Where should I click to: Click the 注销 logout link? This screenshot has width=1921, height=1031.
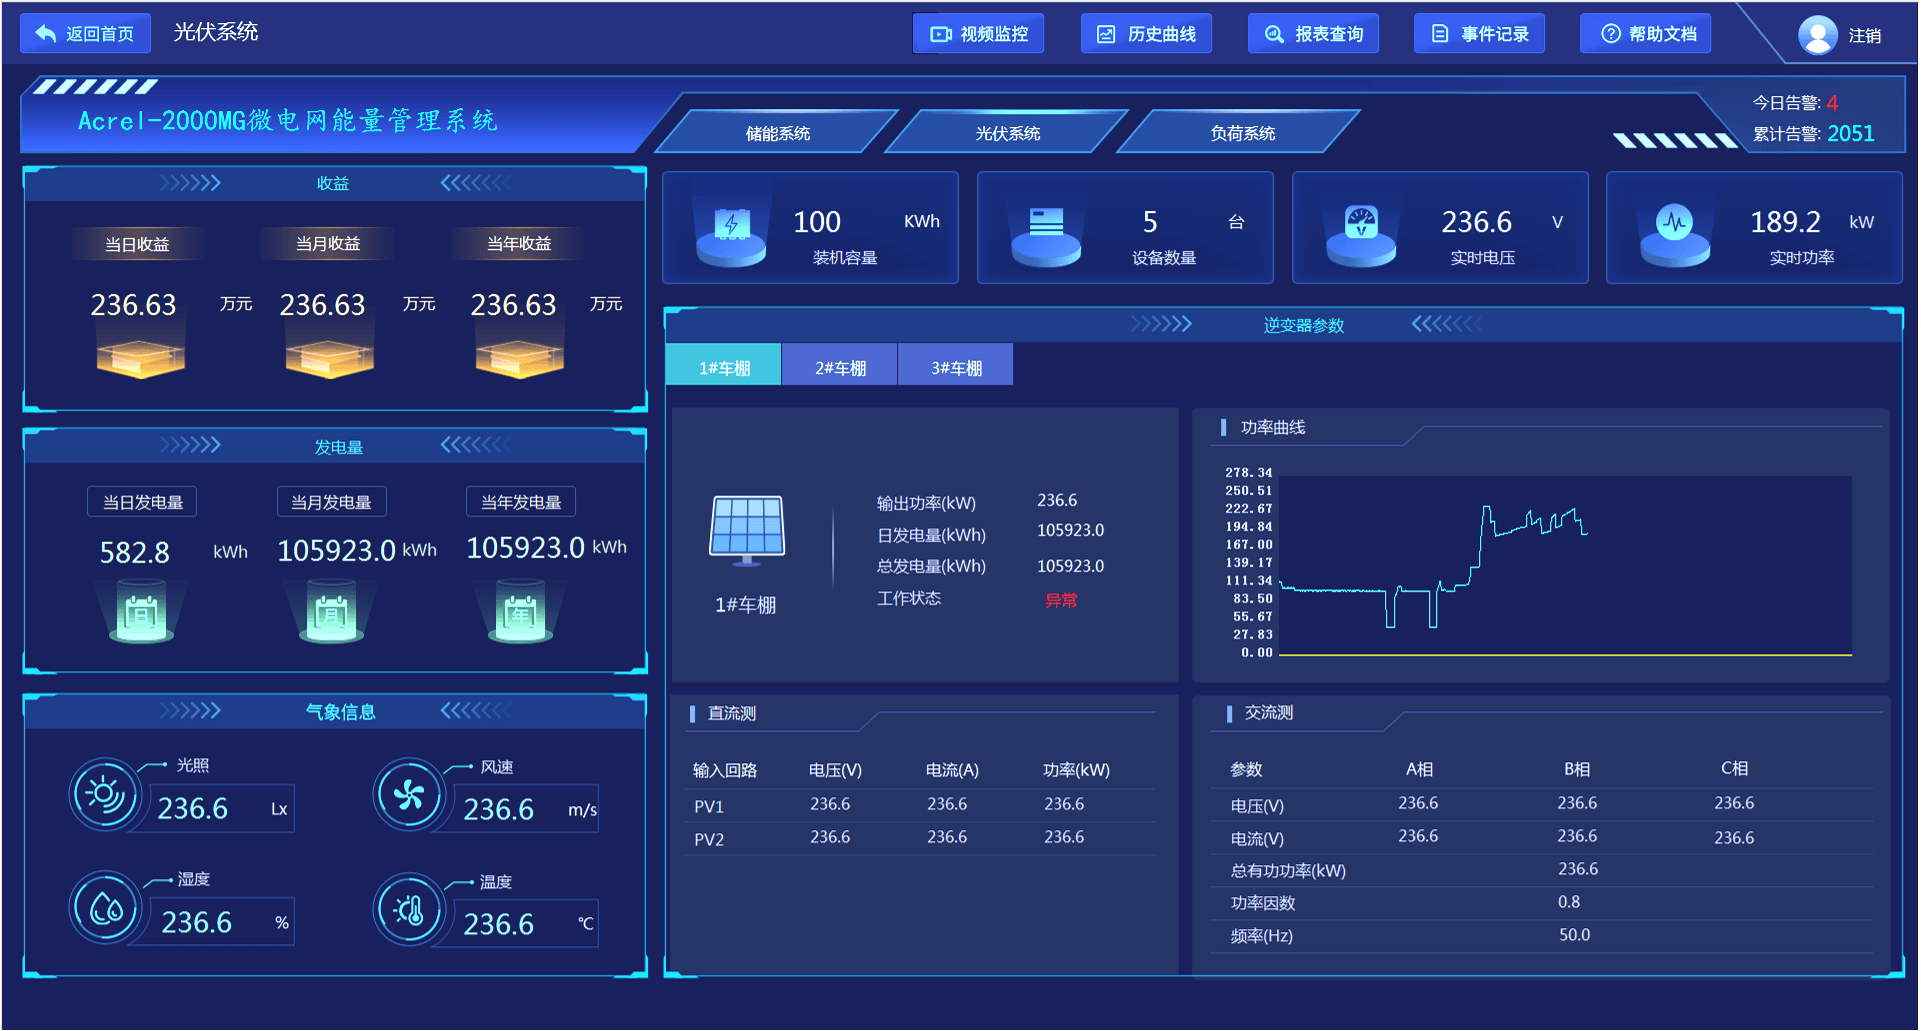pos(1864,36)
